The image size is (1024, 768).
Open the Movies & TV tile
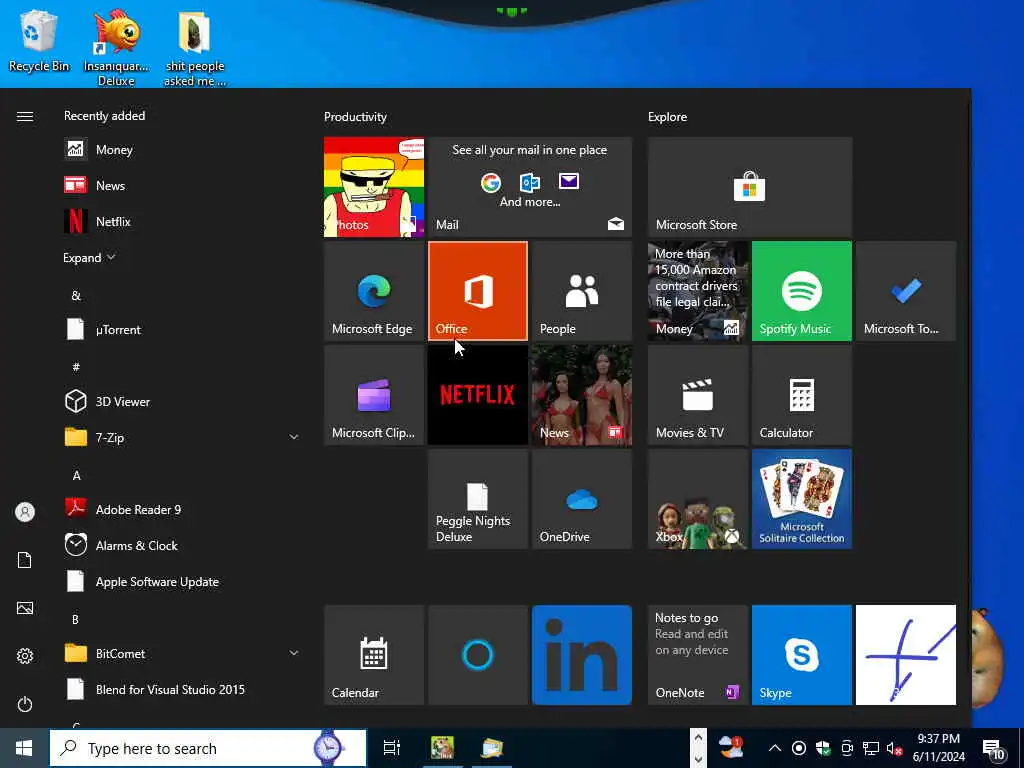pos(697,395)
